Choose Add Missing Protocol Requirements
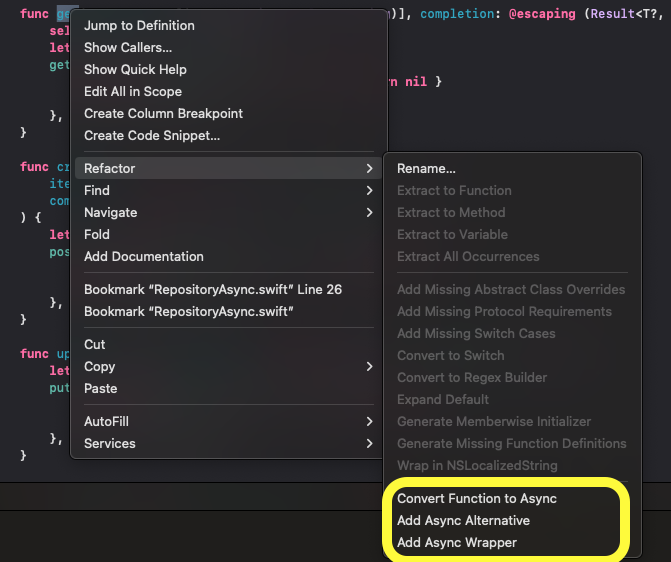671x562 pixels. point(512,312)
